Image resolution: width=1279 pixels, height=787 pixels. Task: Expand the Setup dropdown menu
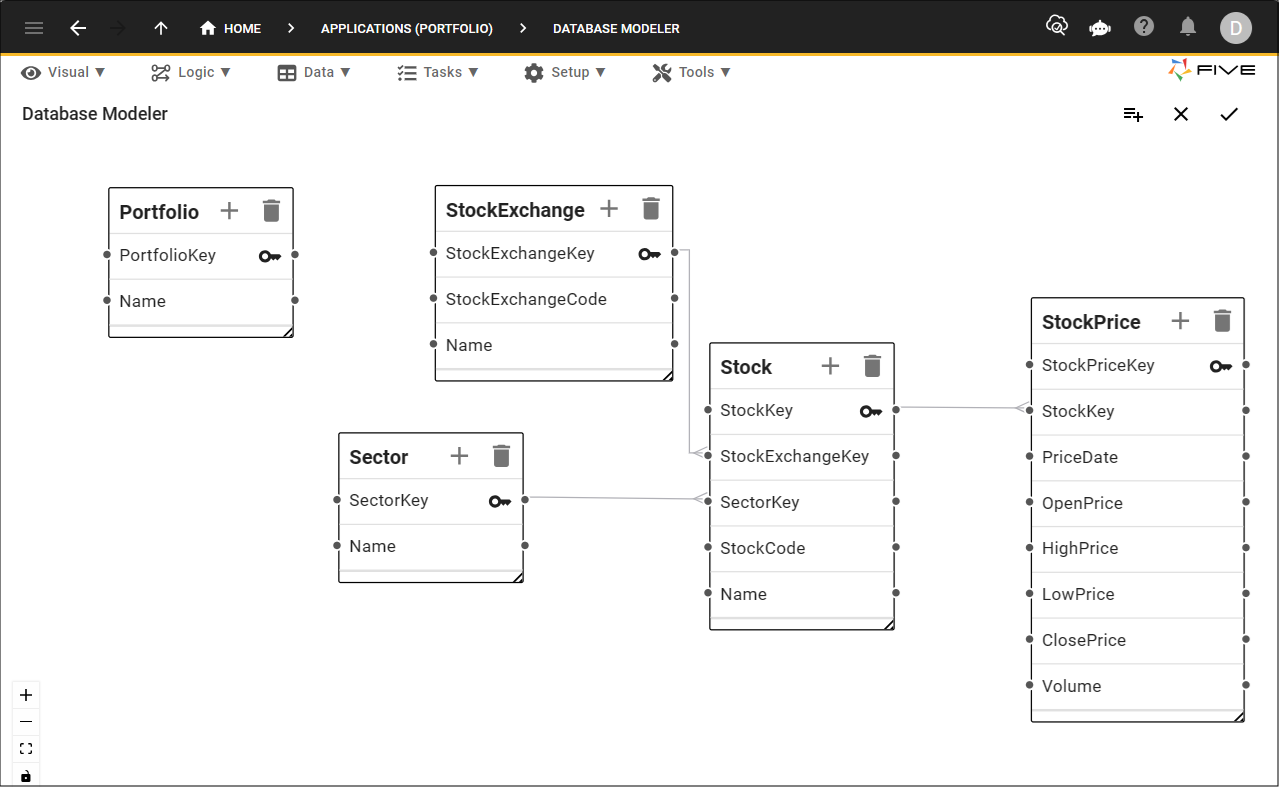click(x=565, y=72)
